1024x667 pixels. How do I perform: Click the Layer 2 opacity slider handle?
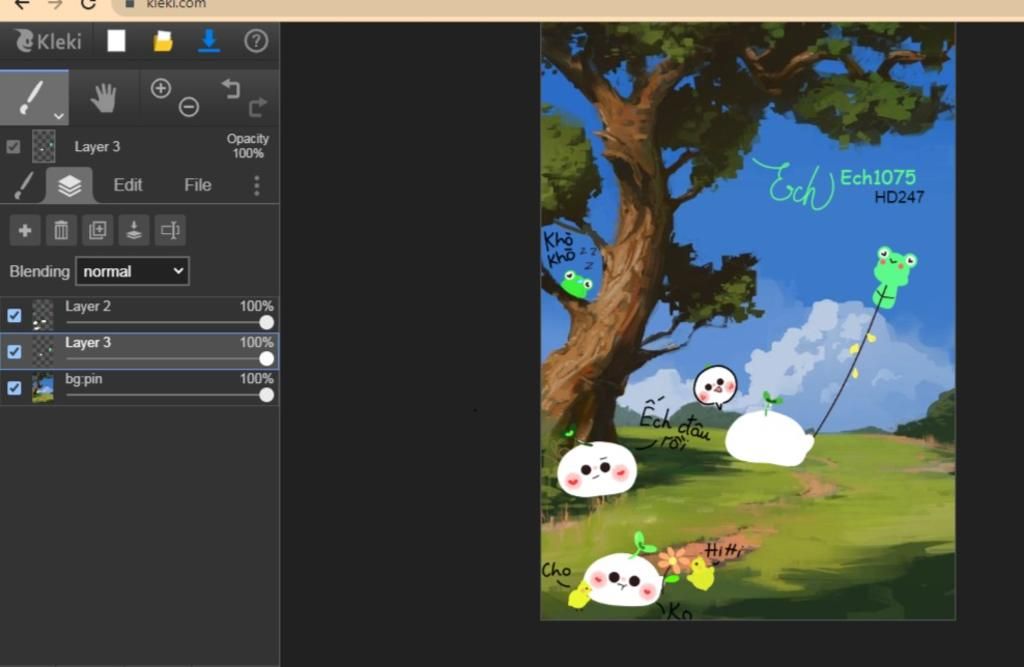tap(266, 322)
